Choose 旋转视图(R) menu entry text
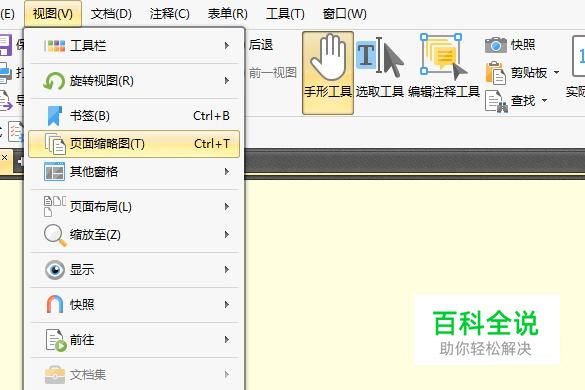The width and height of the screenshot is (585, 390). tap(102, 81)
